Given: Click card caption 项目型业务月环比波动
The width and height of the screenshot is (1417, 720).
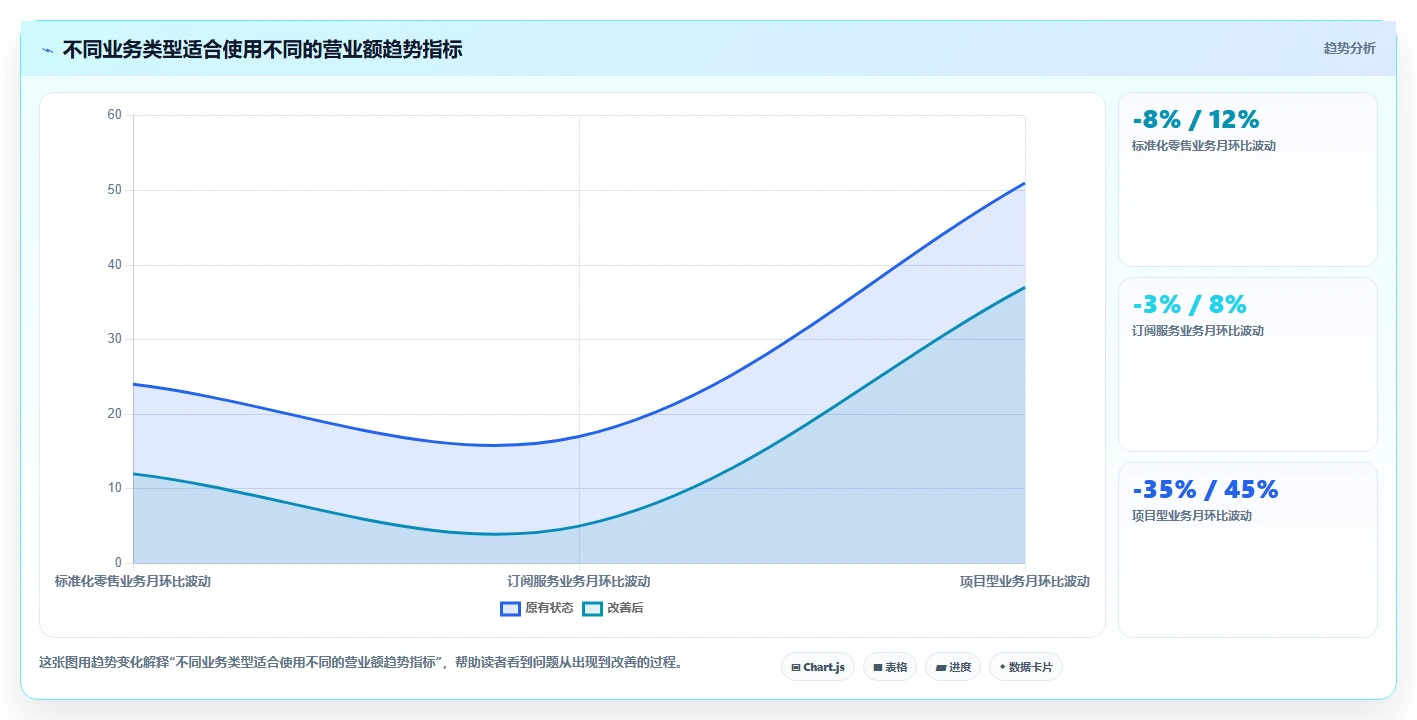Looking at the screenshot, I should pyautogui.click(x=1192, y=515).
